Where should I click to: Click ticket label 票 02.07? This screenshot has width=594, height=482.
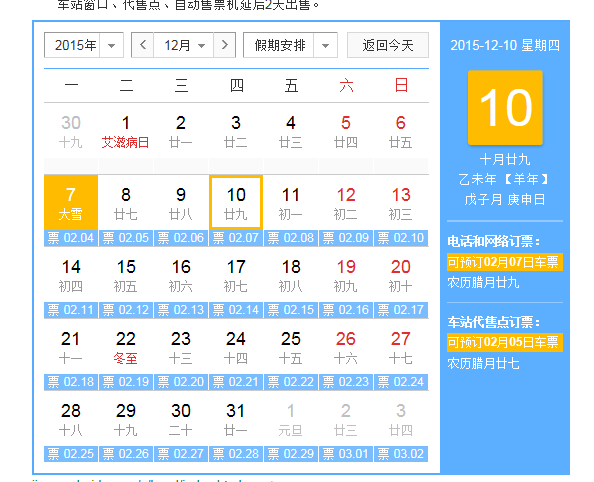click(236, 238)
